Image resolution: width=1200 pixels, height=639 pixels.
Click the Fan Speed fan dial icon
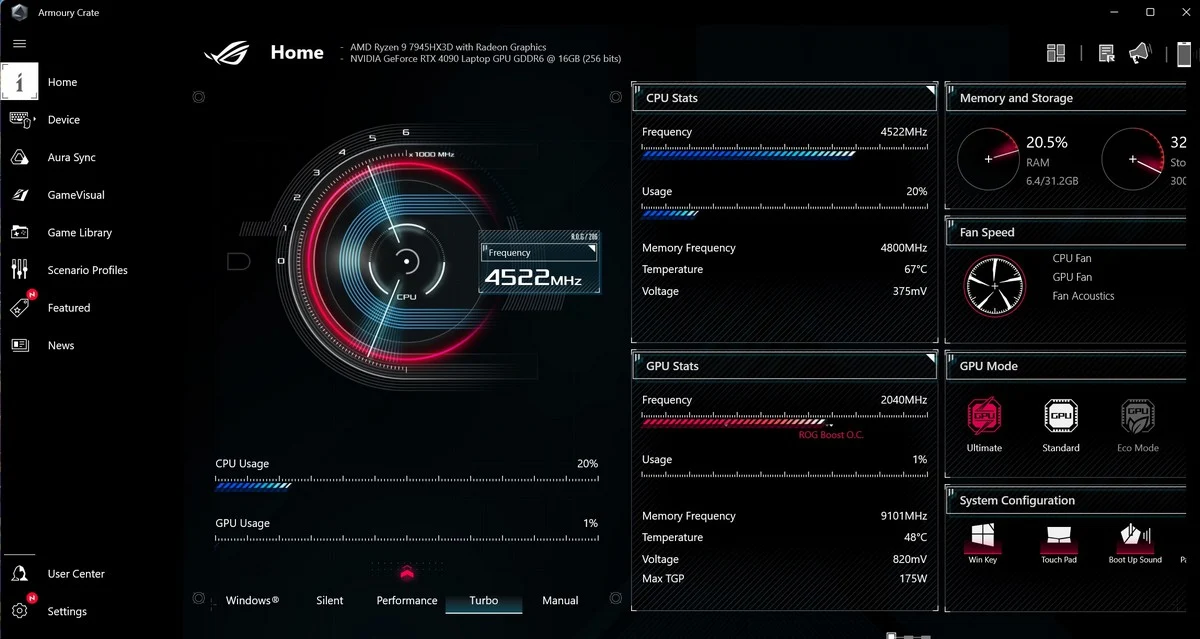[995, 285]
